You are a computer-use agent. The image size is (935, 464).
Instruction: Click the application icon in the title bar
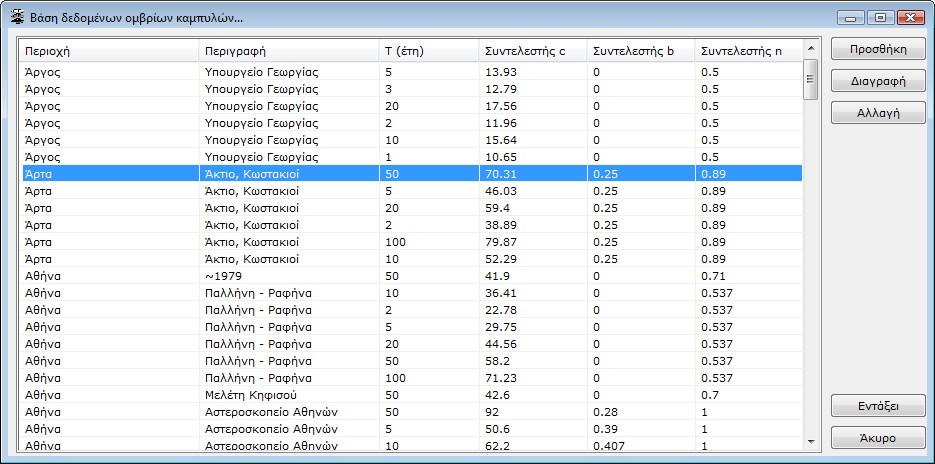pyautogui.click(x=17, y=18)
